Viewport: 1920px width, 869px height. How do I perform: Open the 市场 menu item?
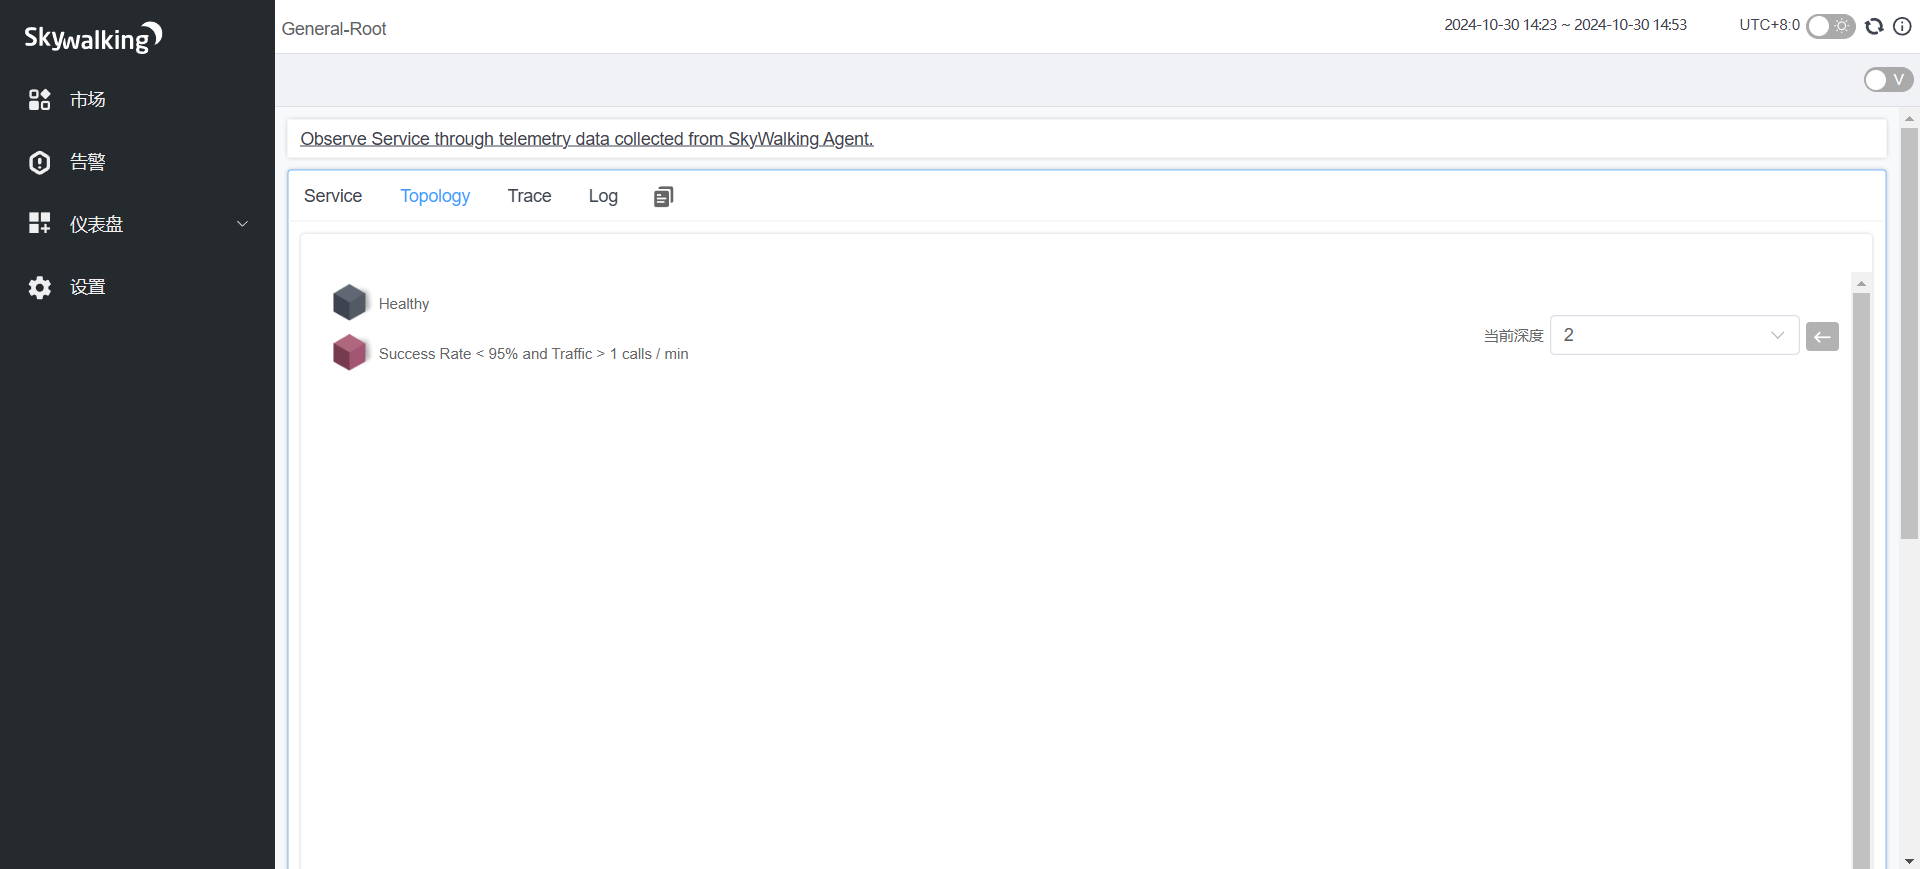tap(137, 99)
